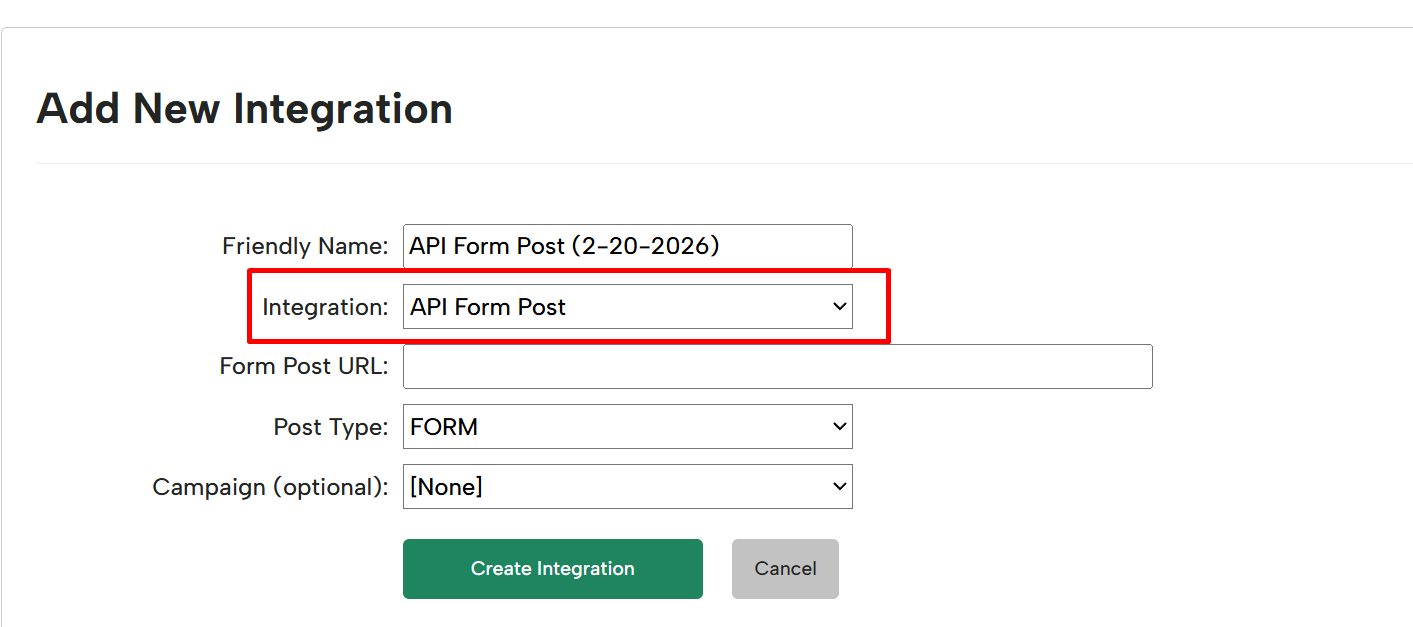This screenshot has width=1413, height=627.
Task: Click the selected "[None]" campaign value
Action: click(446, 487)
